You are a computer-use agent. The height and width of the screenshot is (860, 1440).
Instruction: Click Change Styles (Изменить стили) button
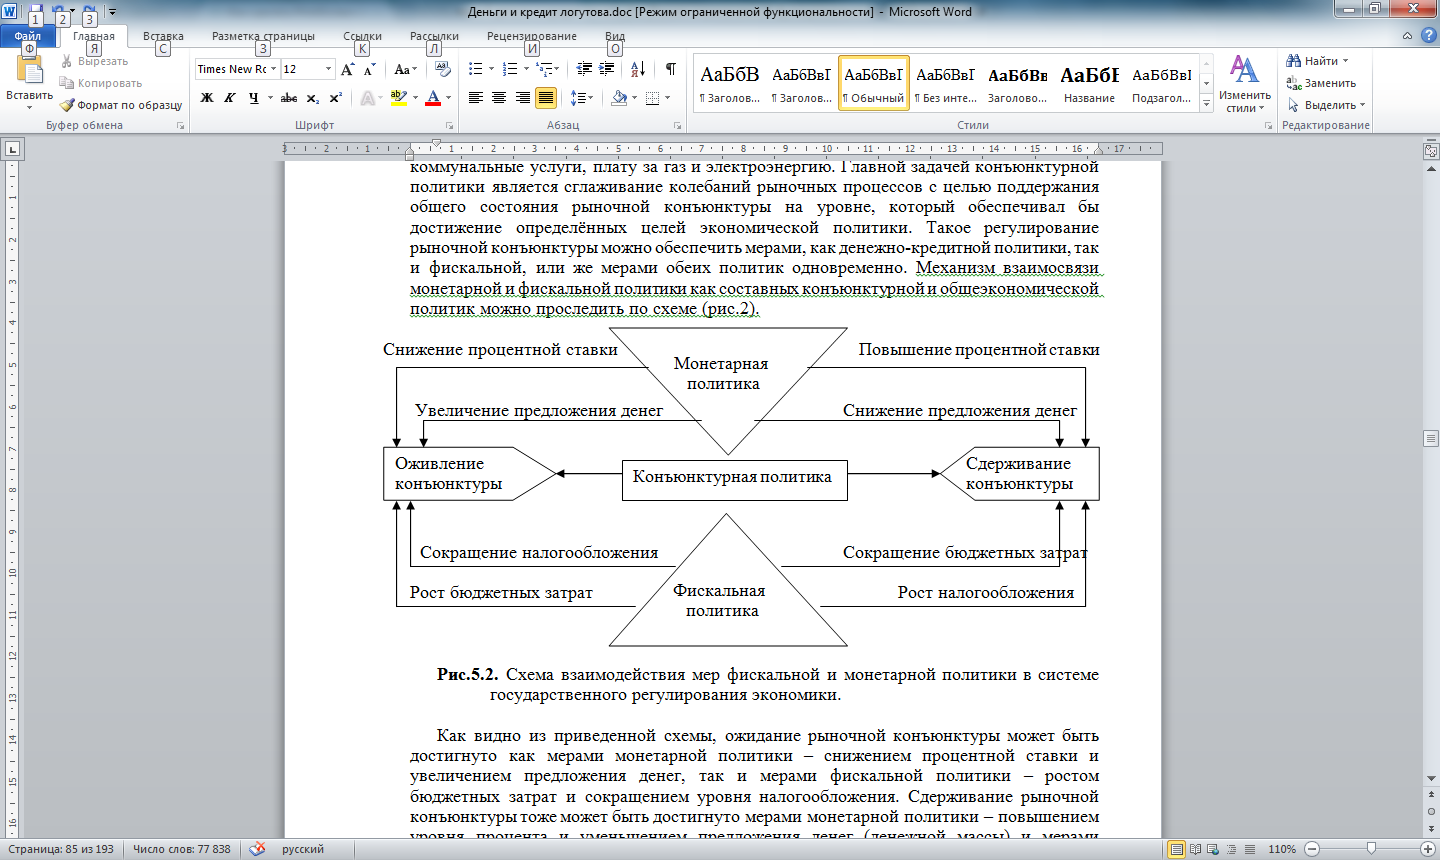(x=1244, y=84)
